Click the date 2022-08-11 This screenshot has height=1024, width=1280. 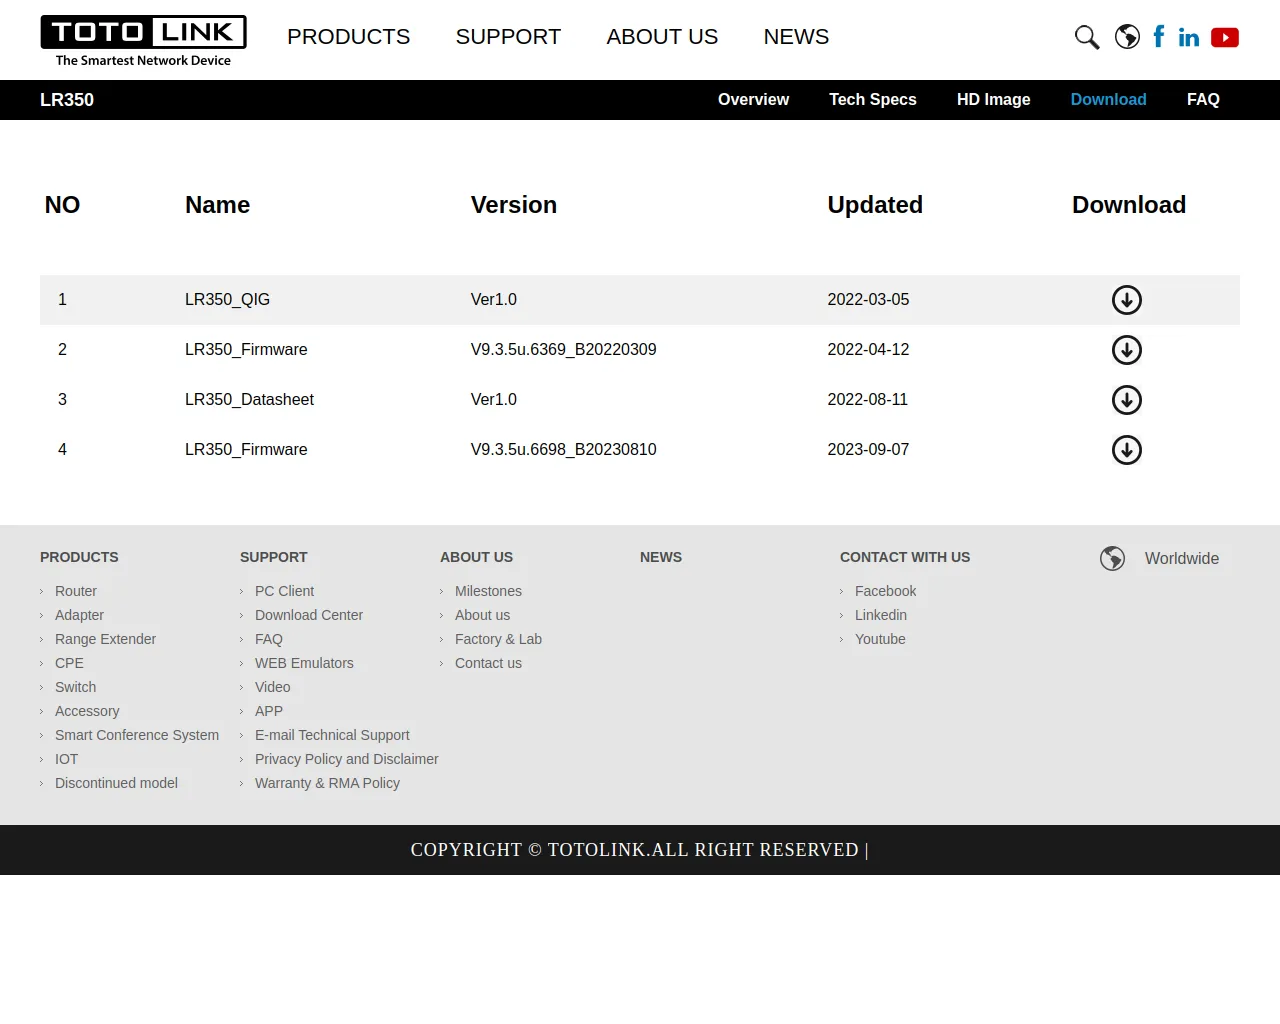tap(867, 400)
